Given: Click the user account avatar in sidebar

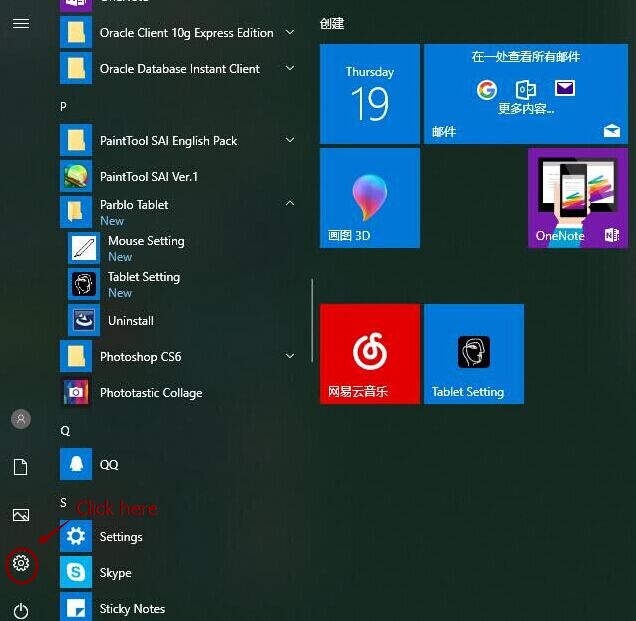Looking at the screenshot, I should [21, 419].
